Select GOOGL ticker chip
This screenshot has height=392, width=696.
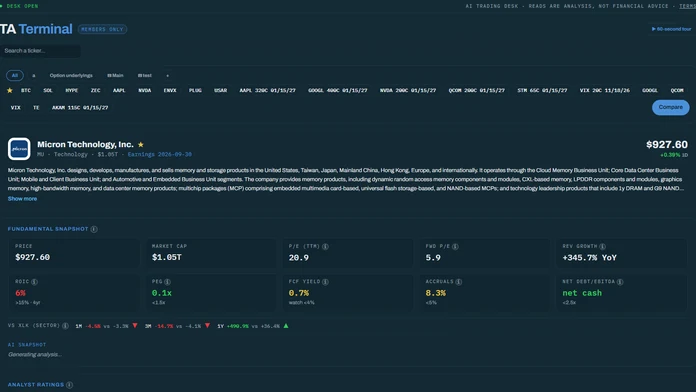click(650, 91)
